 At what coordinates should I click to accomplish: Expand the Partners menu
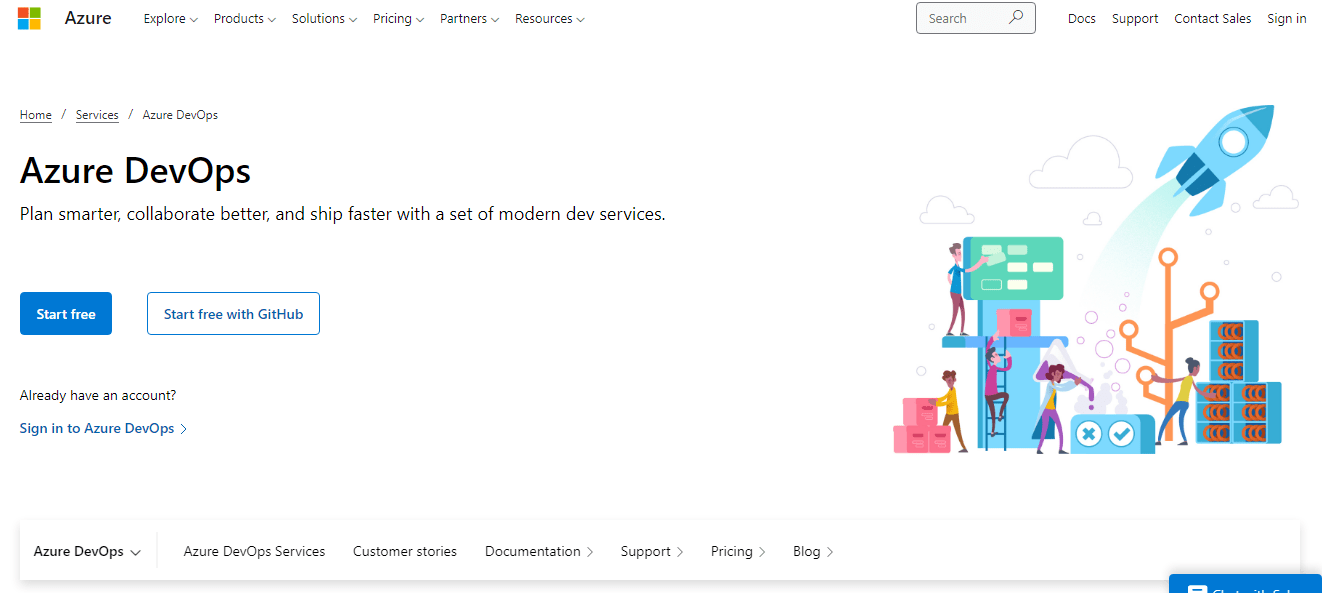(470, 18)
